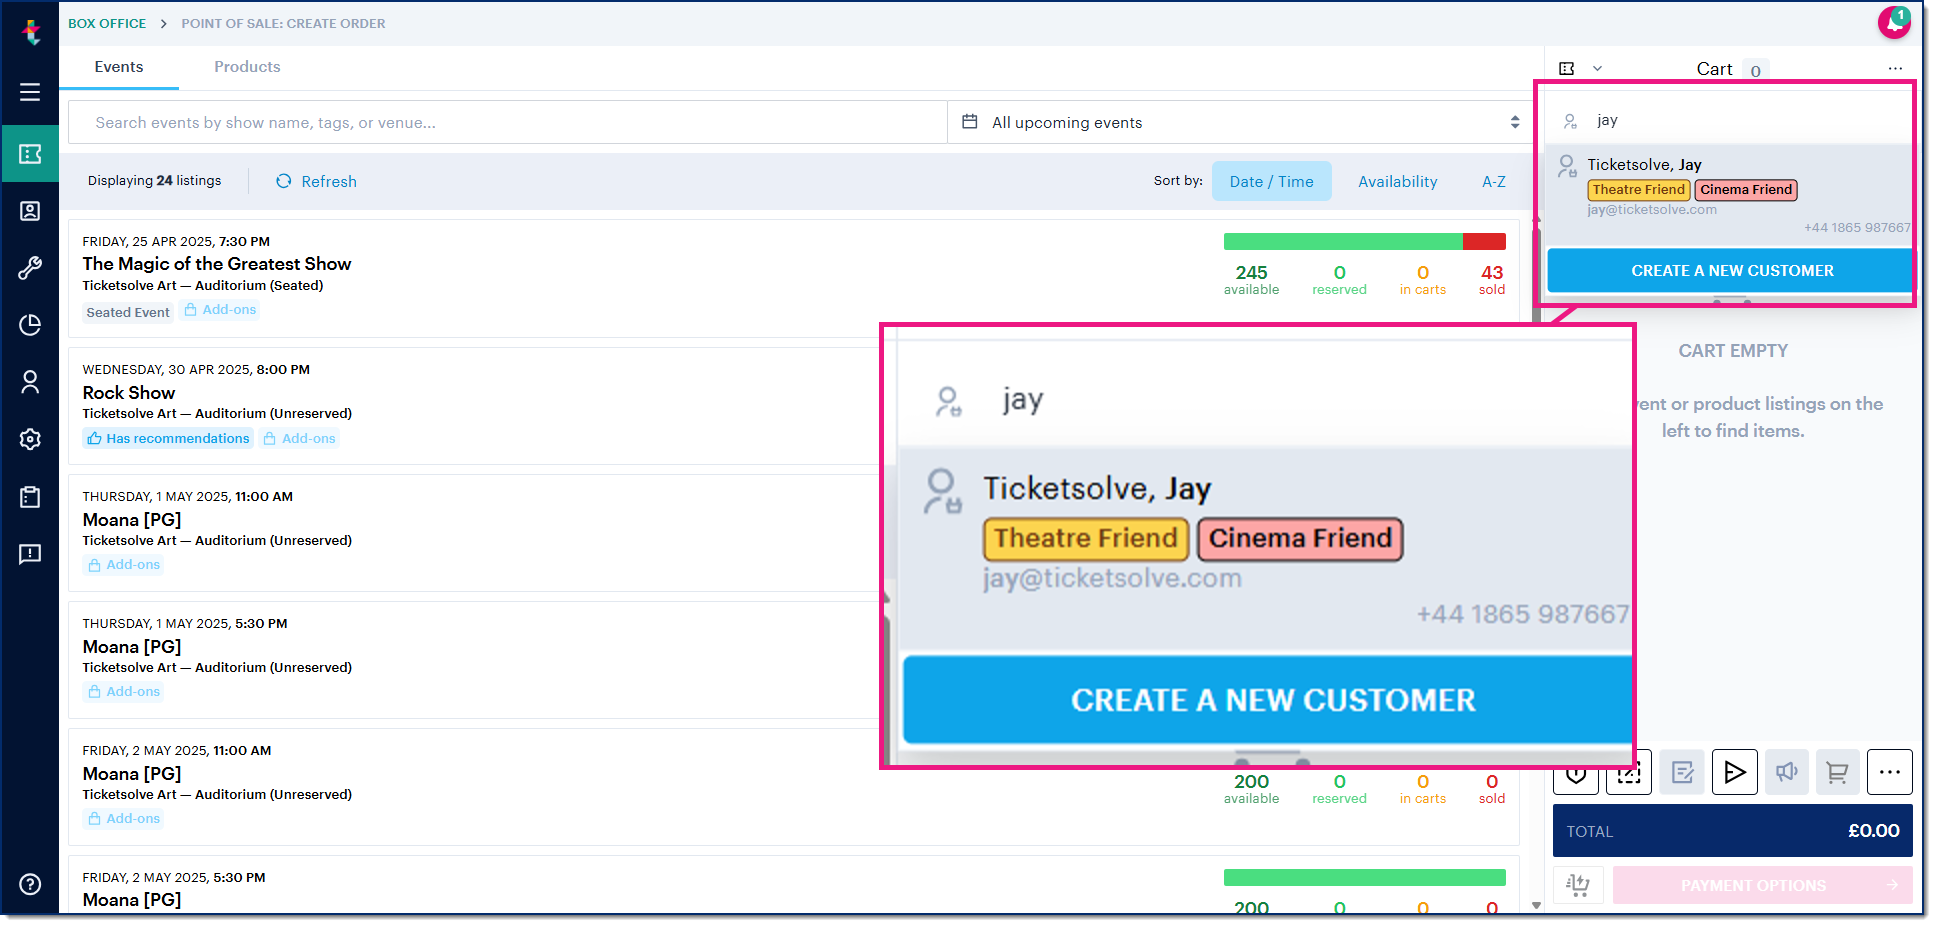Open the Box Office ticket sidebar icon

click(x=30, y=154)
